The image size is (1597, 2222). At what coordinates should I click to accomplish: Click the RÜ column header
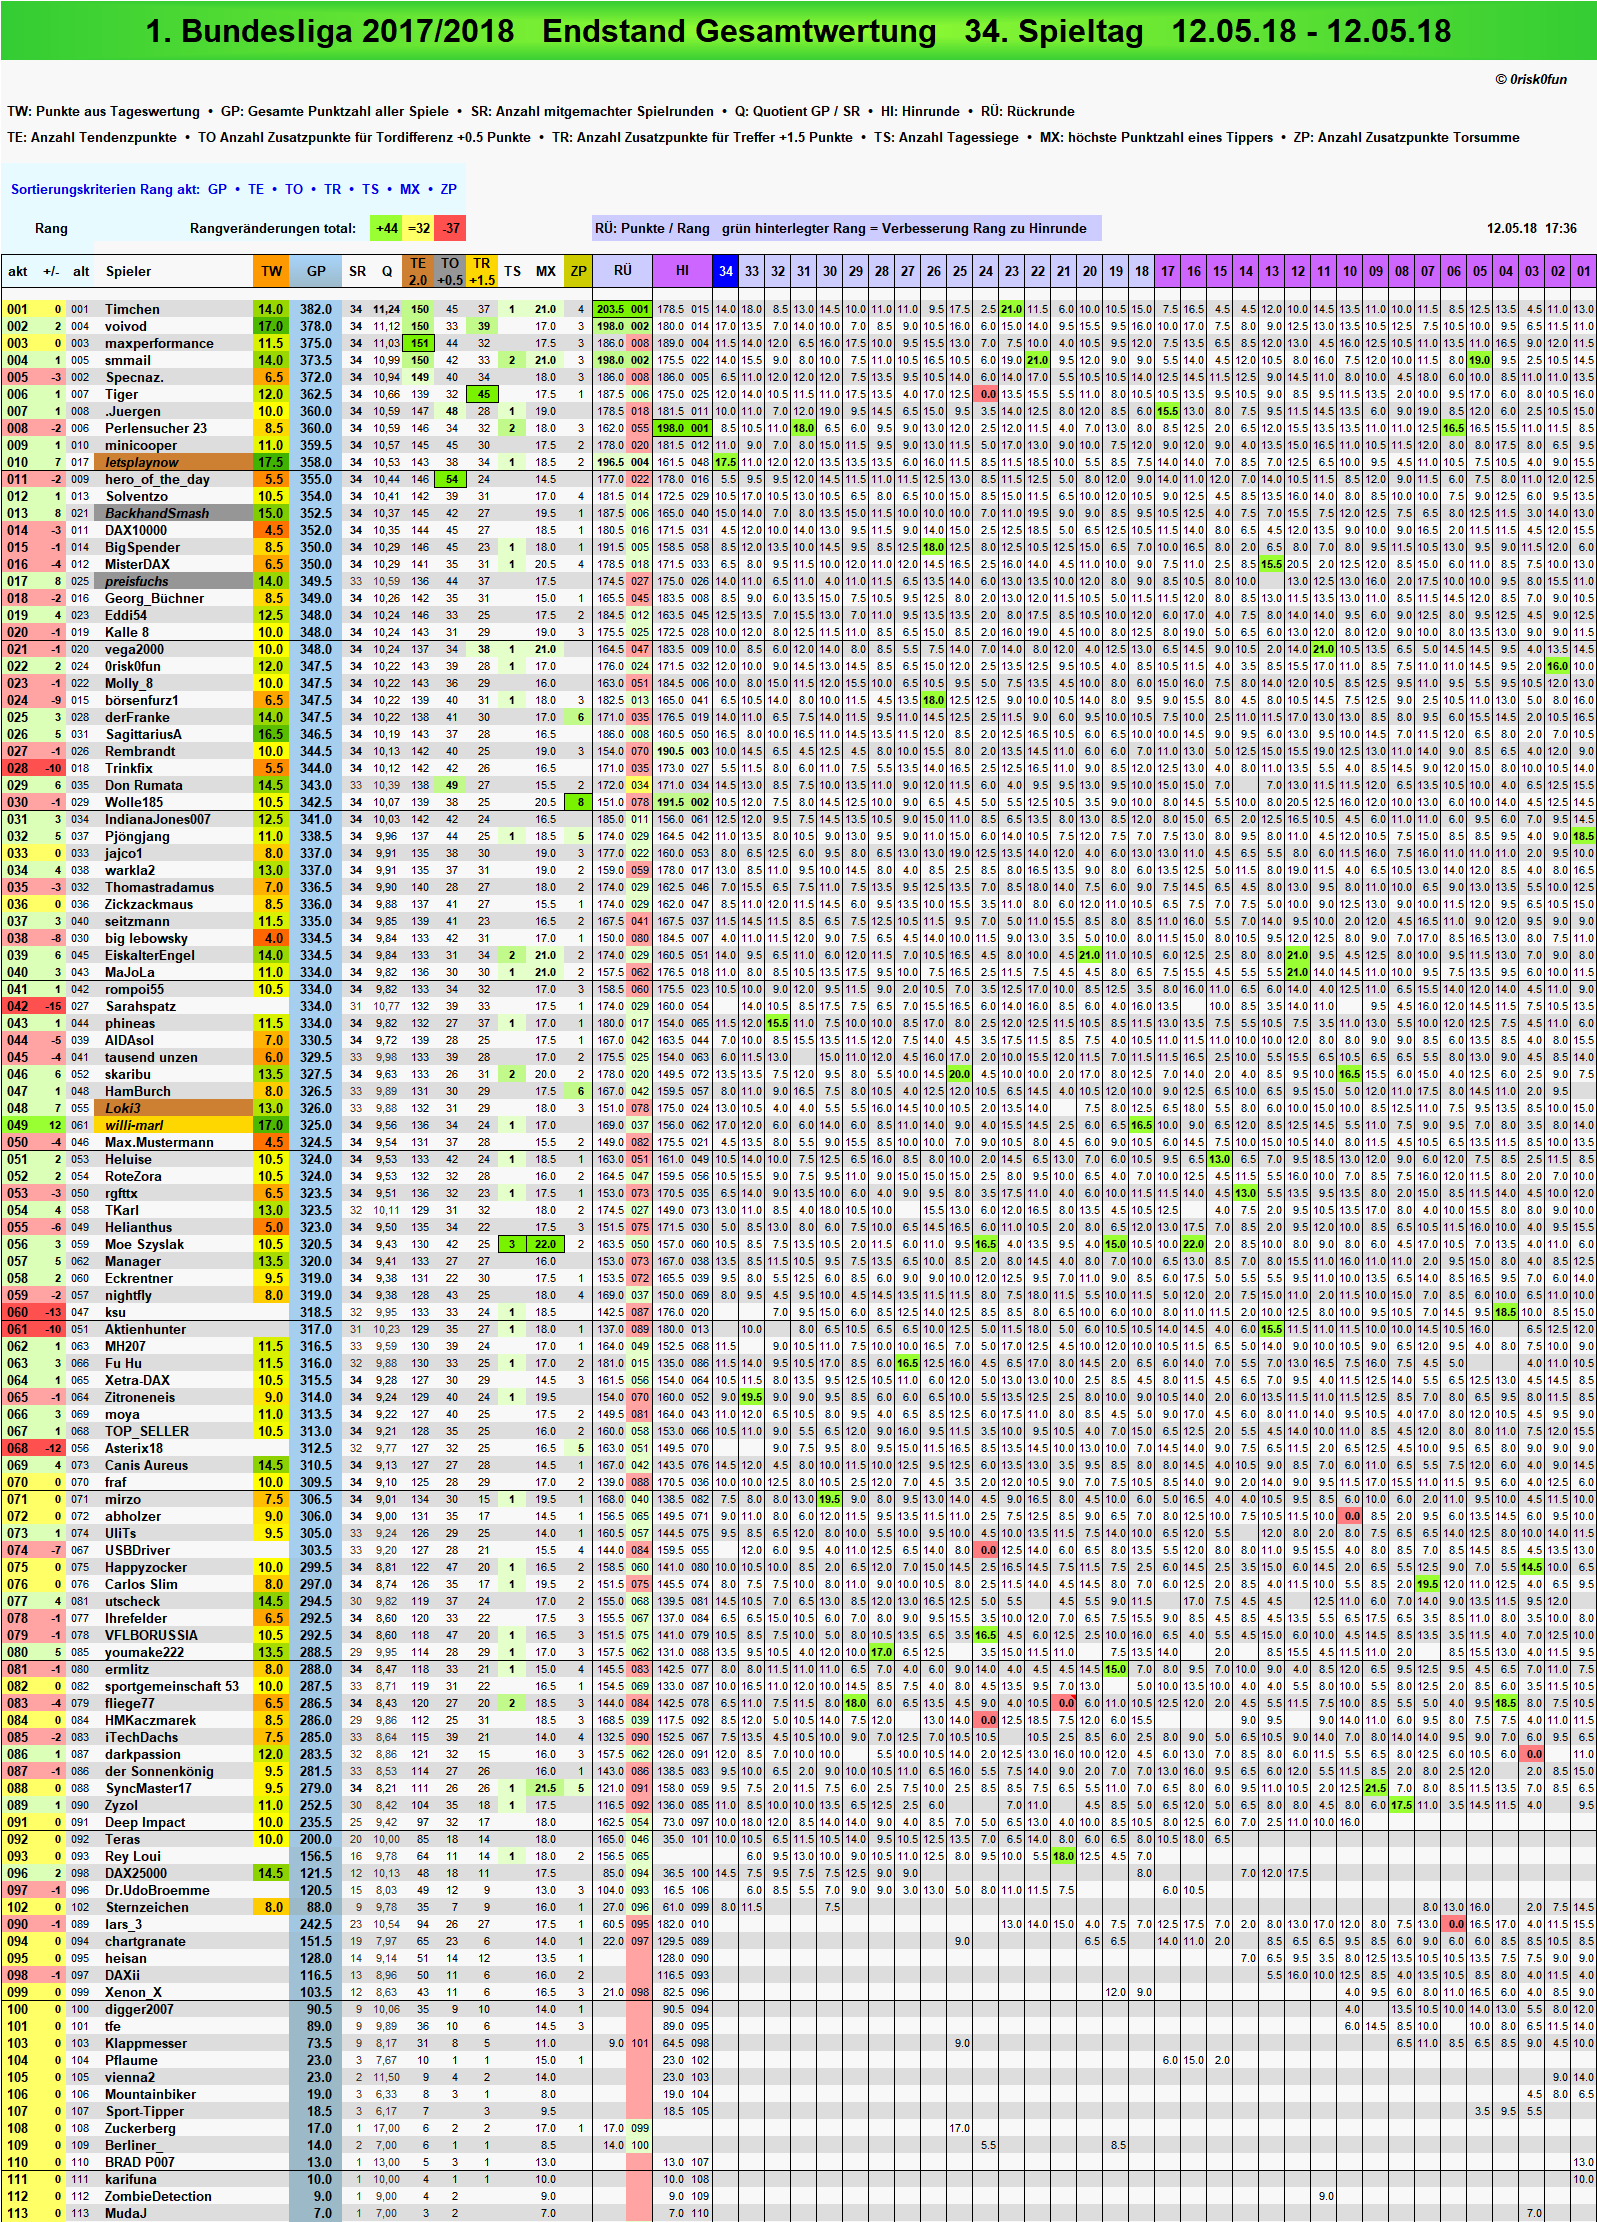[622, 270]
